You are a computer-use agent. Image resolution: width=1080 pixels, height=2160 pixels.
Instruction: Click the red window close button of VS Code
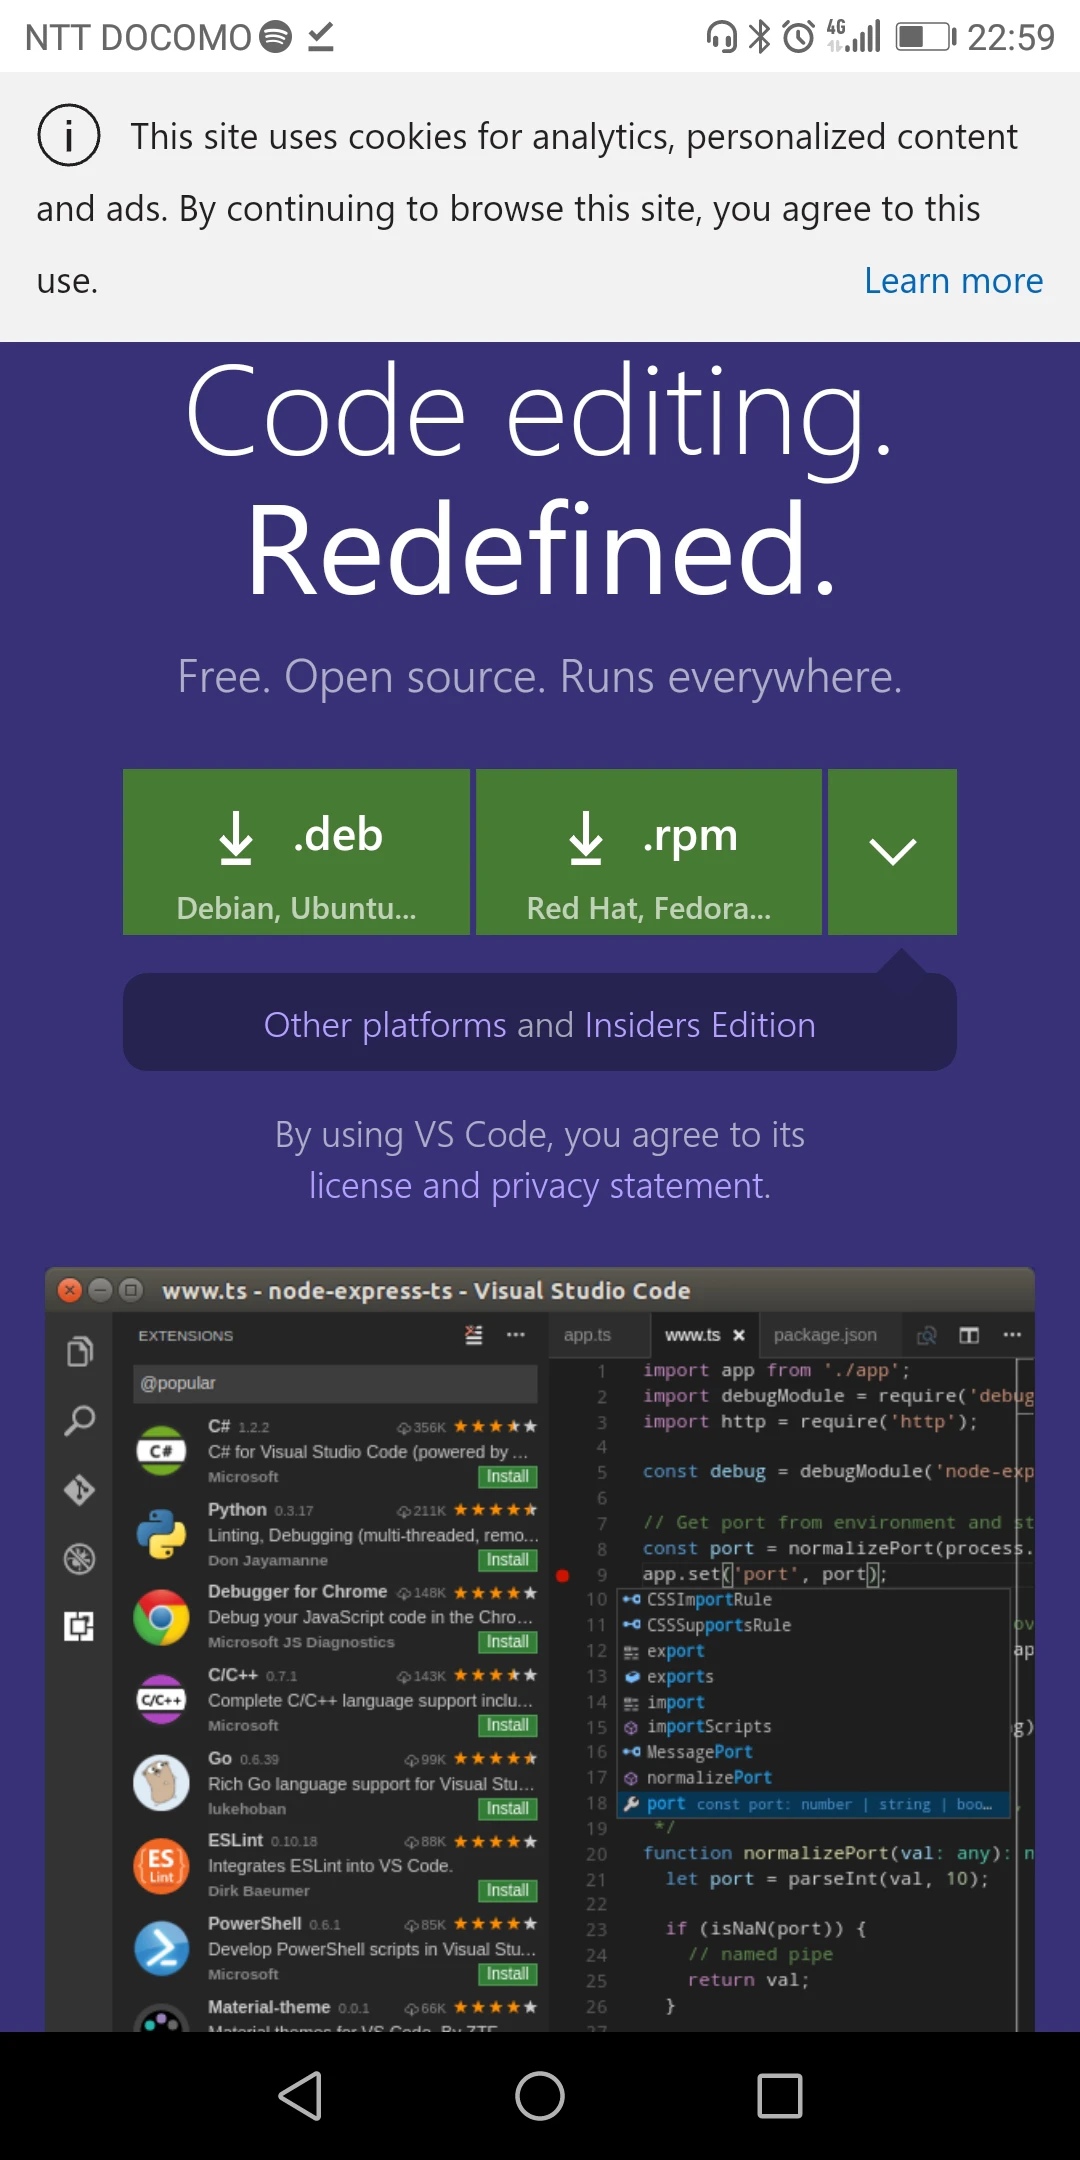[x=69, y=1290]
